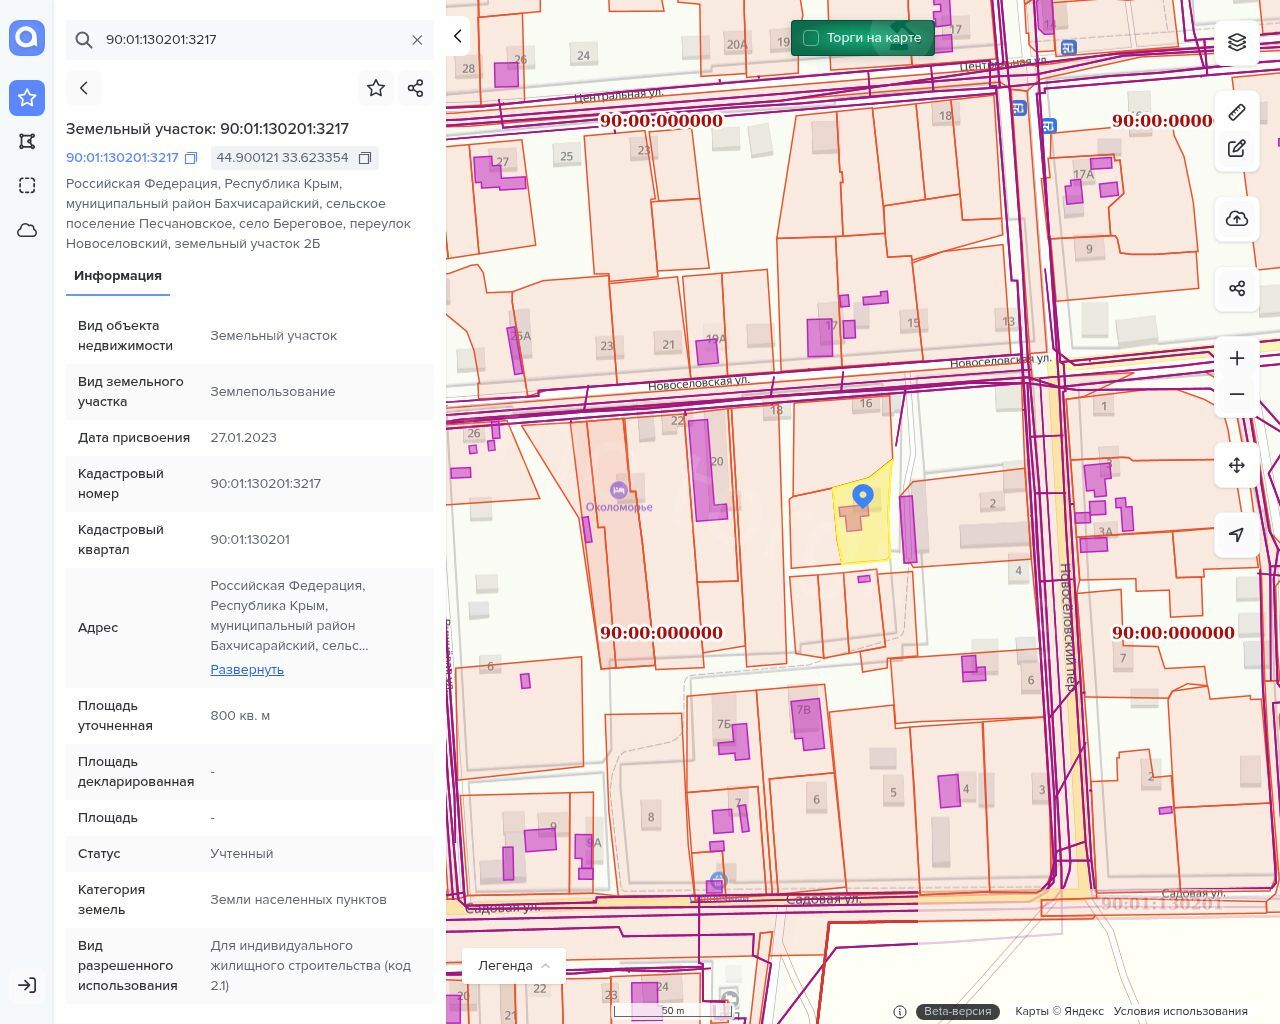
Task: Zoom in the map with plus button
Action: point(1237,358)
